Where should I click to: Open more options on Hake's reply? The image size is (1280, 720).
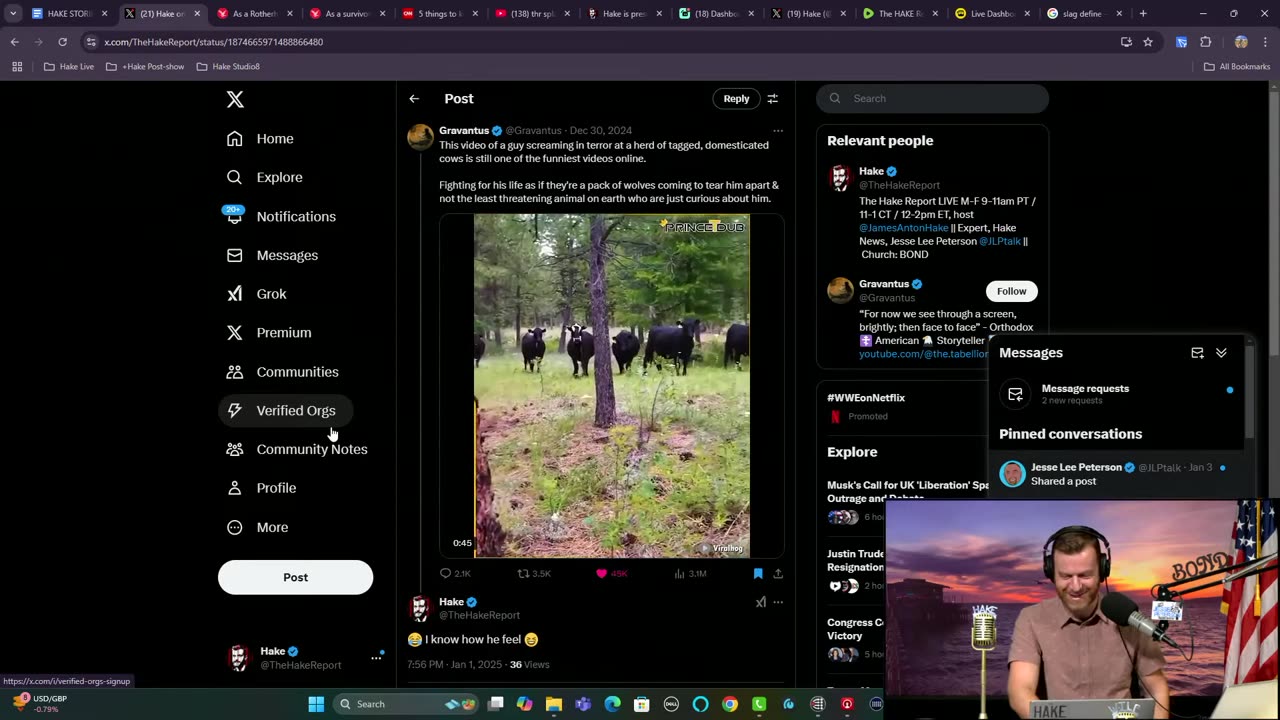(x=778, y=602)
